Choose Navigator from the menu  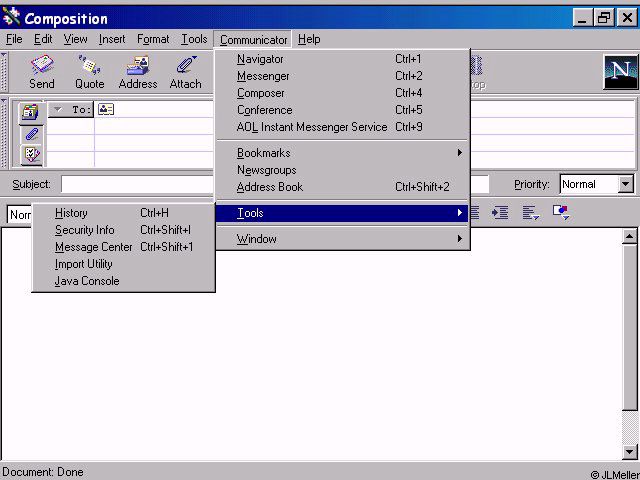tap(342, 59)
